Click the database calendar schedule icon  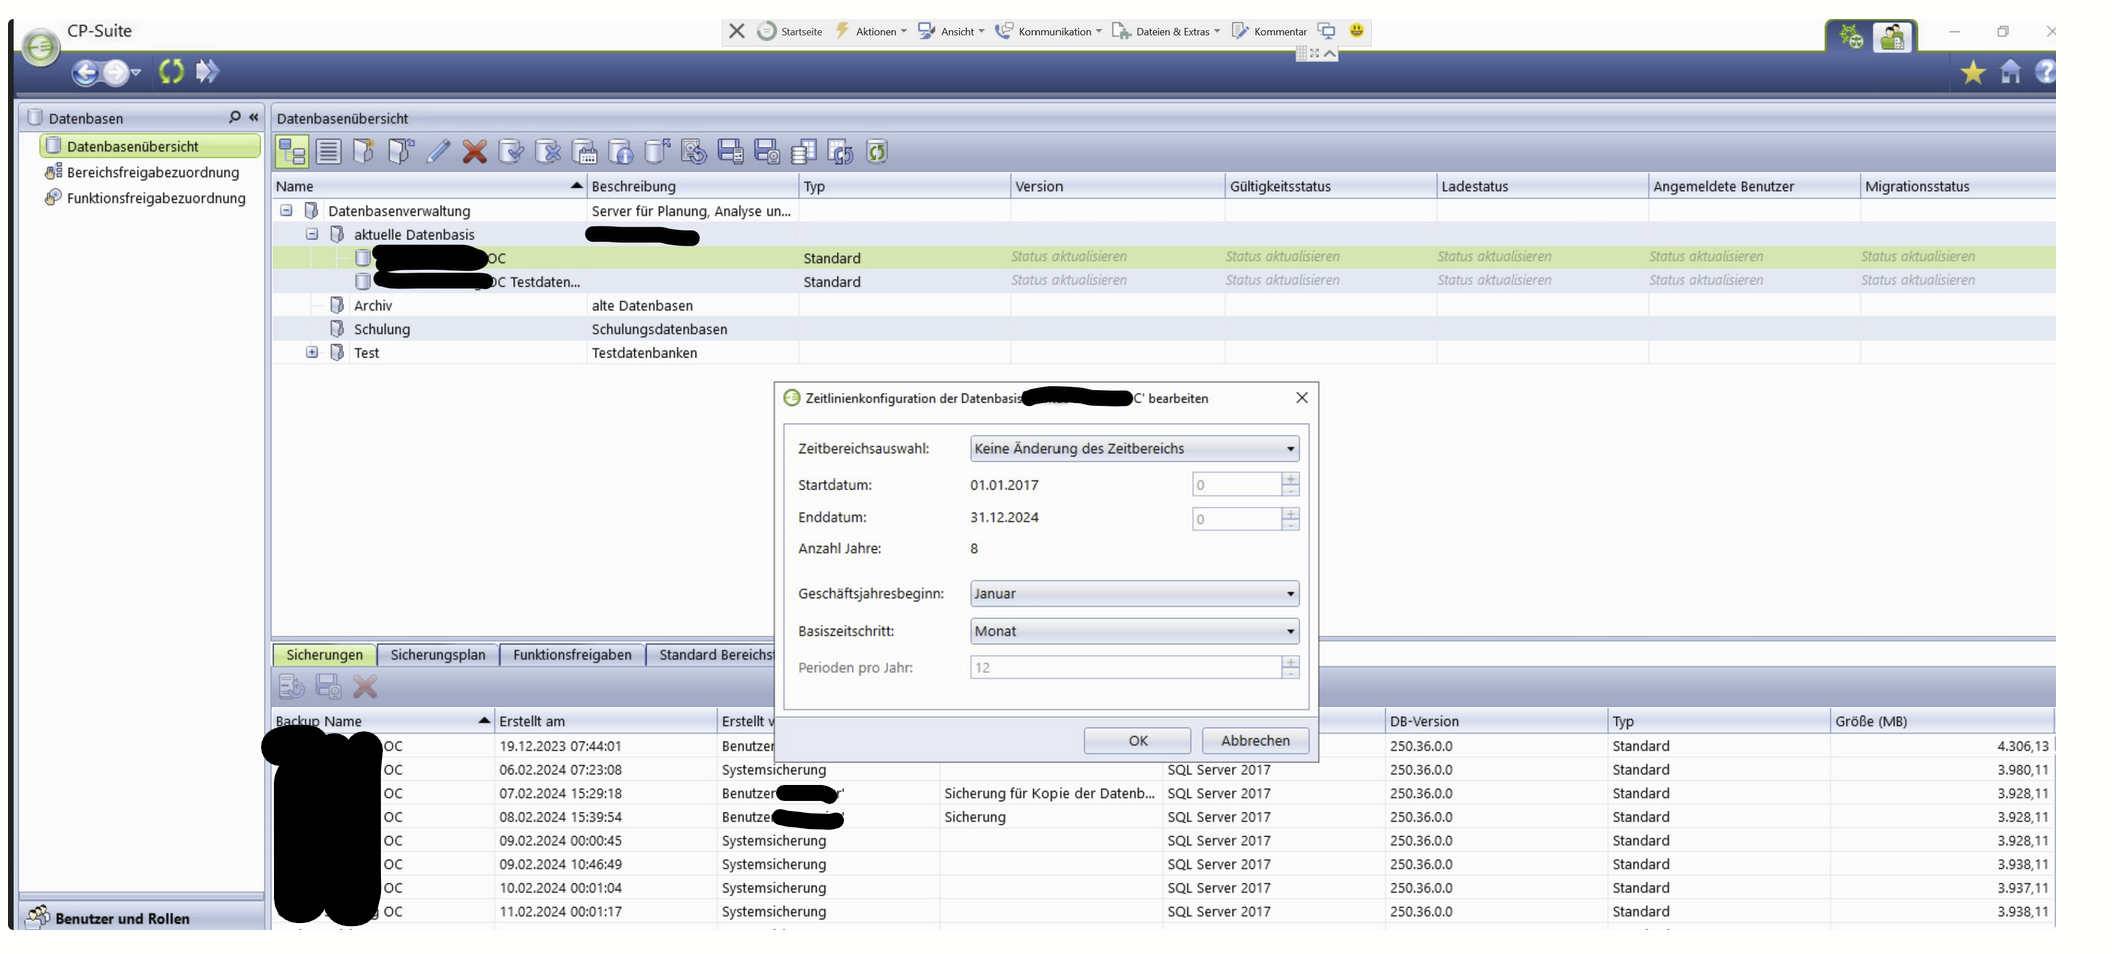[585, 152]
